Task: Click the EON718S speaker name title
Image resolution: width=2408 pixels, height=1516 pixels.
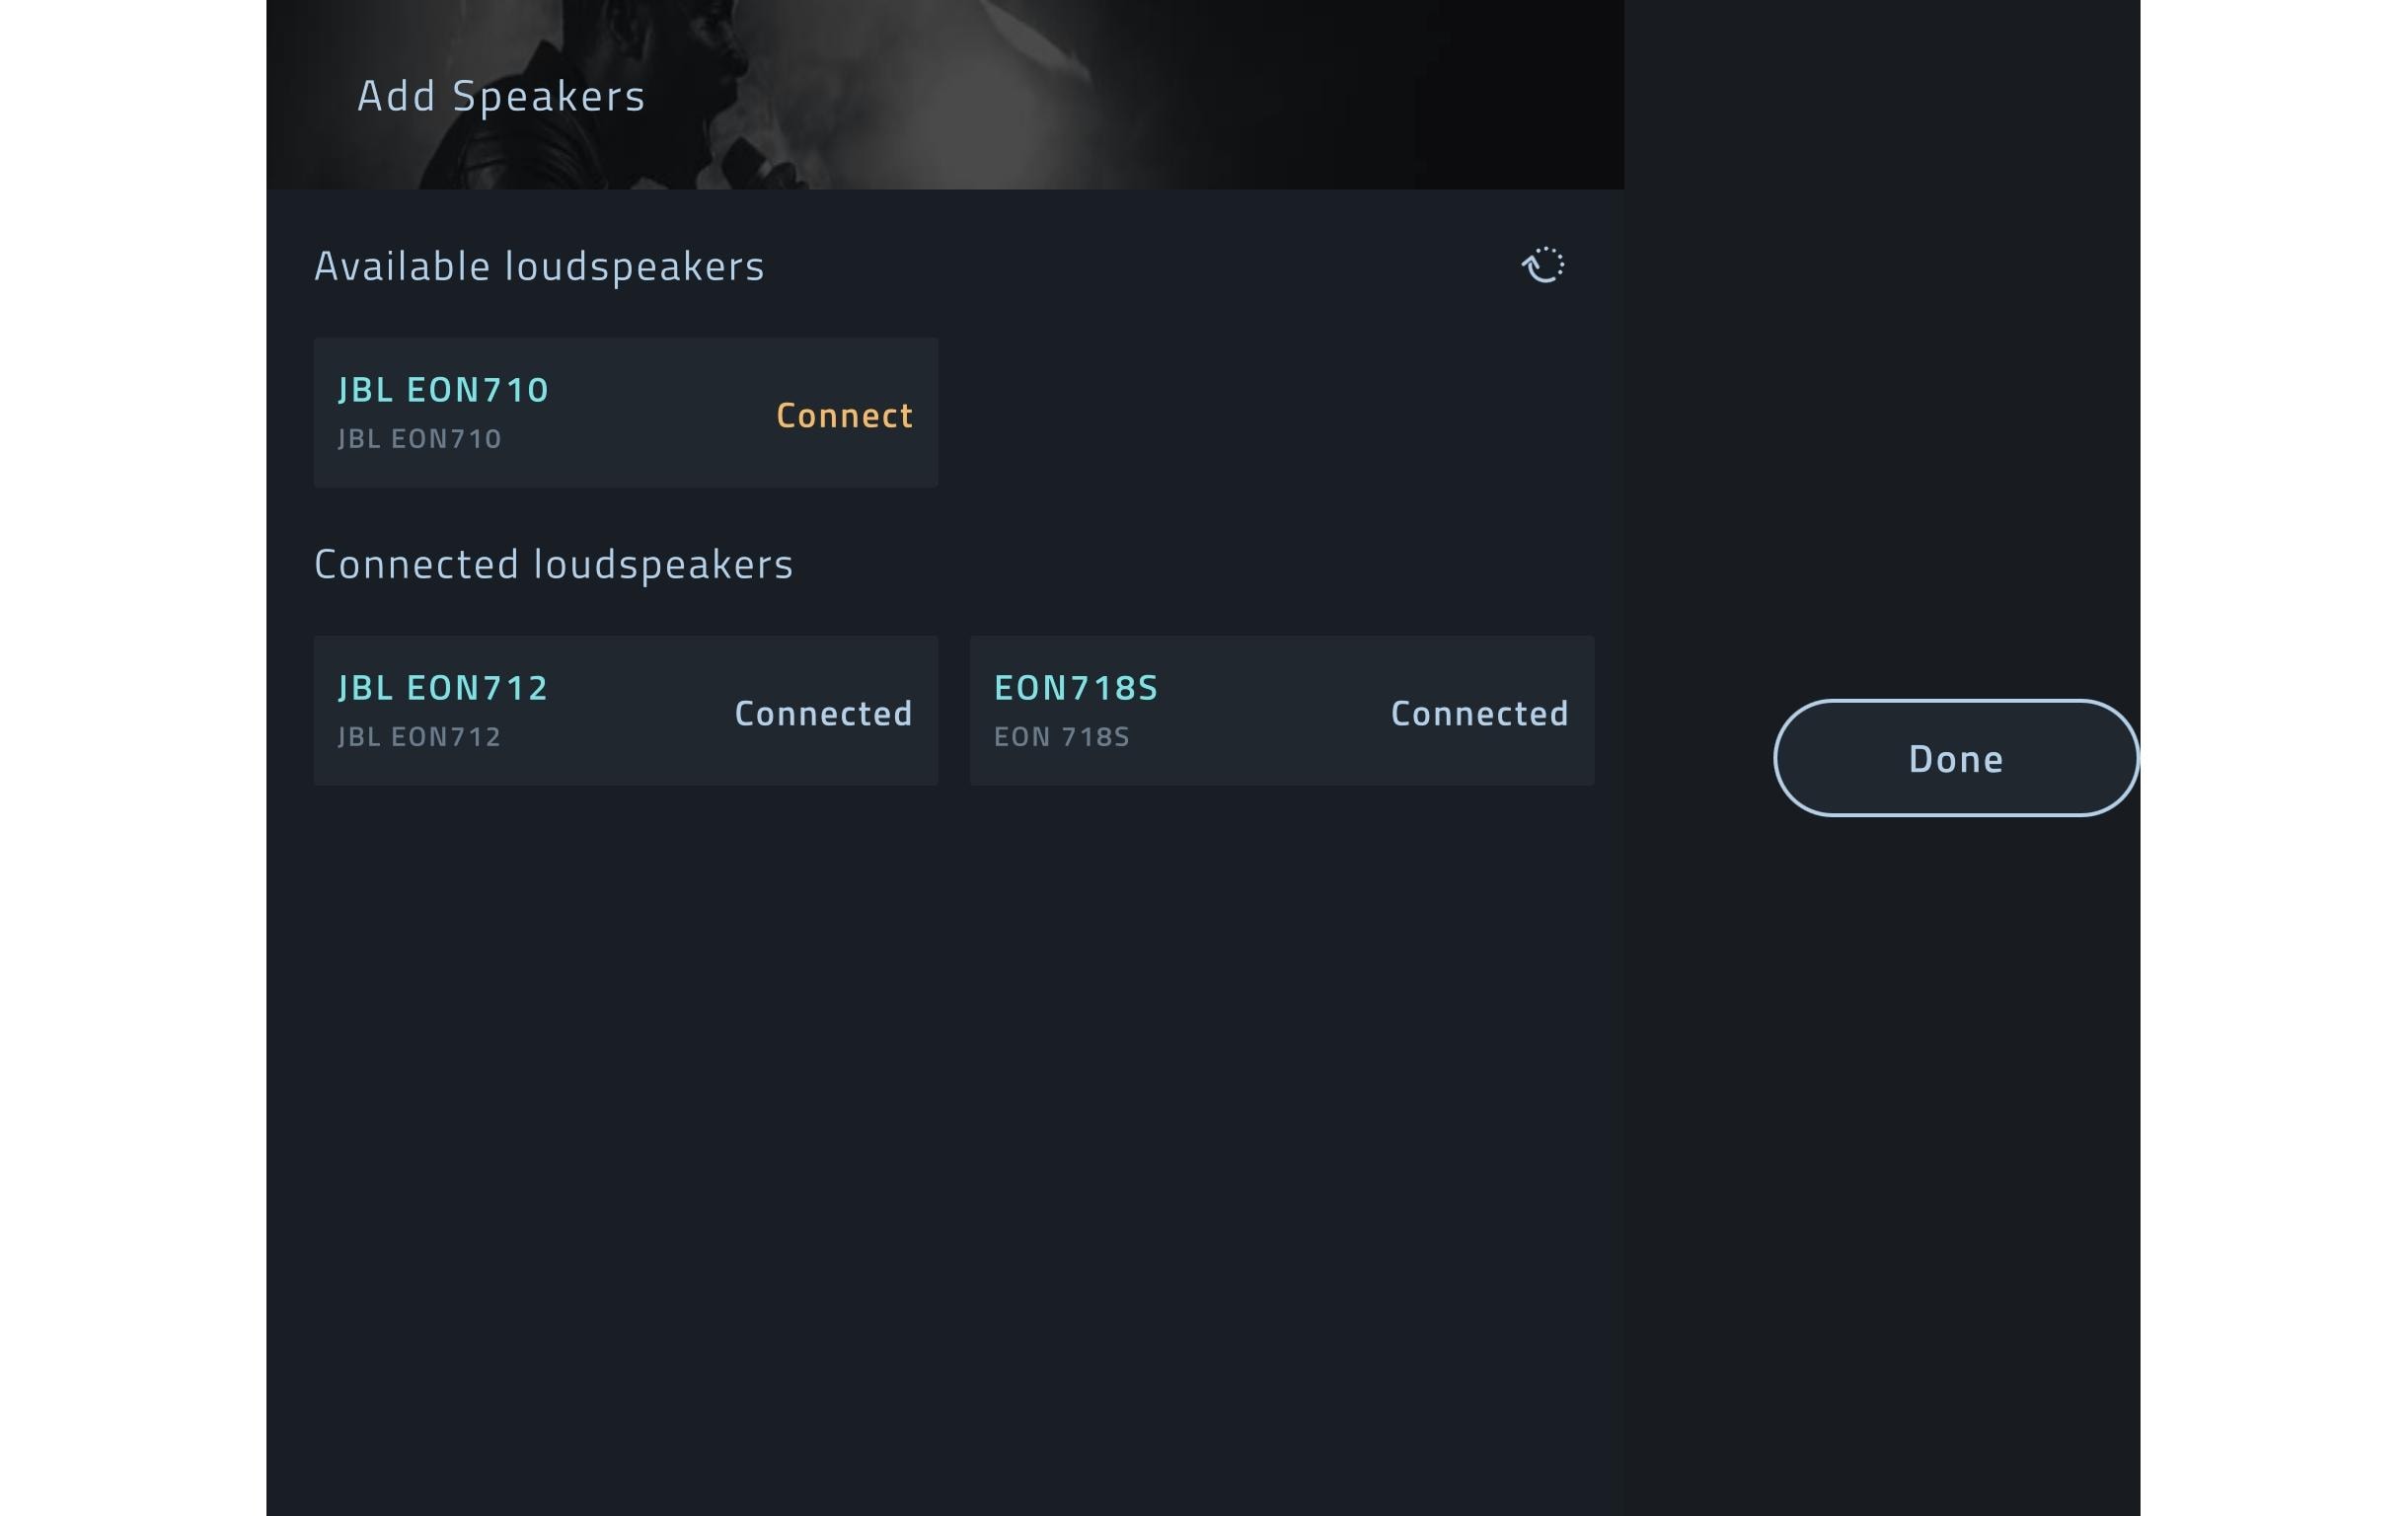Action: pyautogui.click(x=1076, y=687)
